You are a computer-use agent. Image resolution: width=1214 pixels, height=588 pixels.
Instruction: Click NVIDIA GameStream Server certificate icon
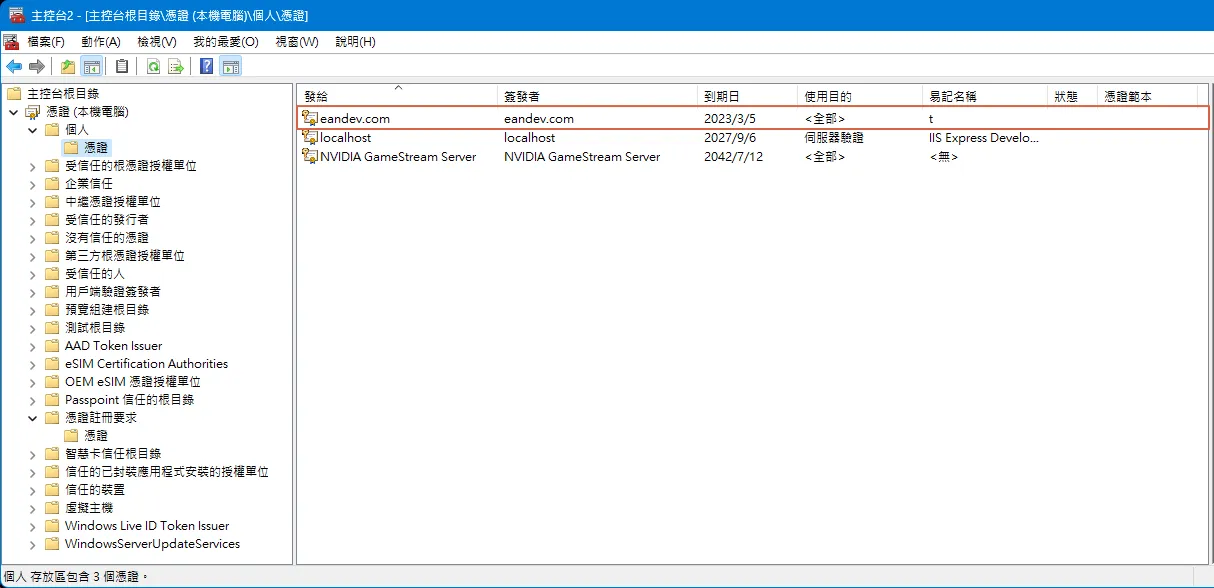tap(310, 157)
